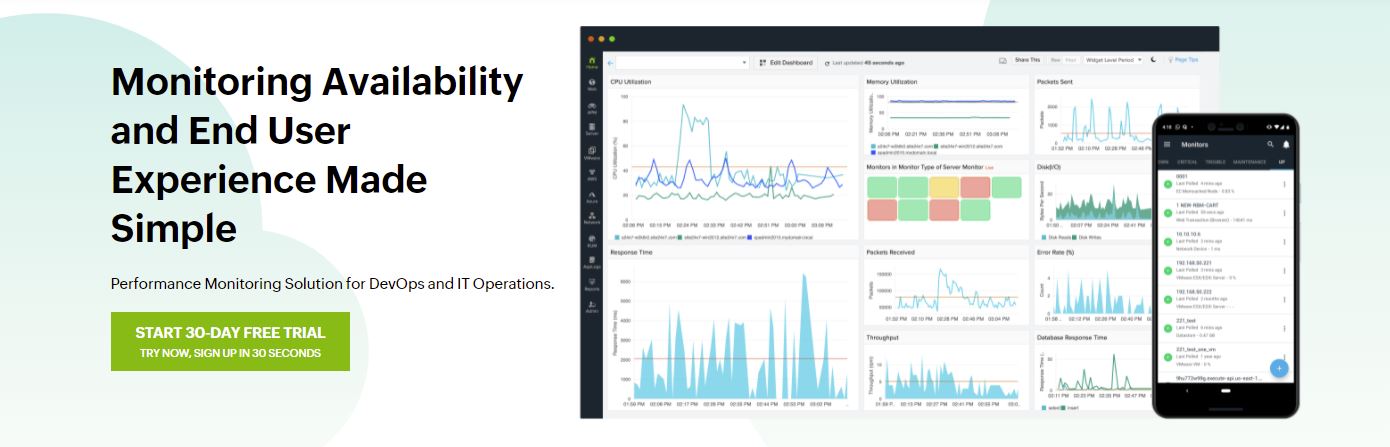
Task: Open the Server section in sidebar
Action: coord(592,129)
